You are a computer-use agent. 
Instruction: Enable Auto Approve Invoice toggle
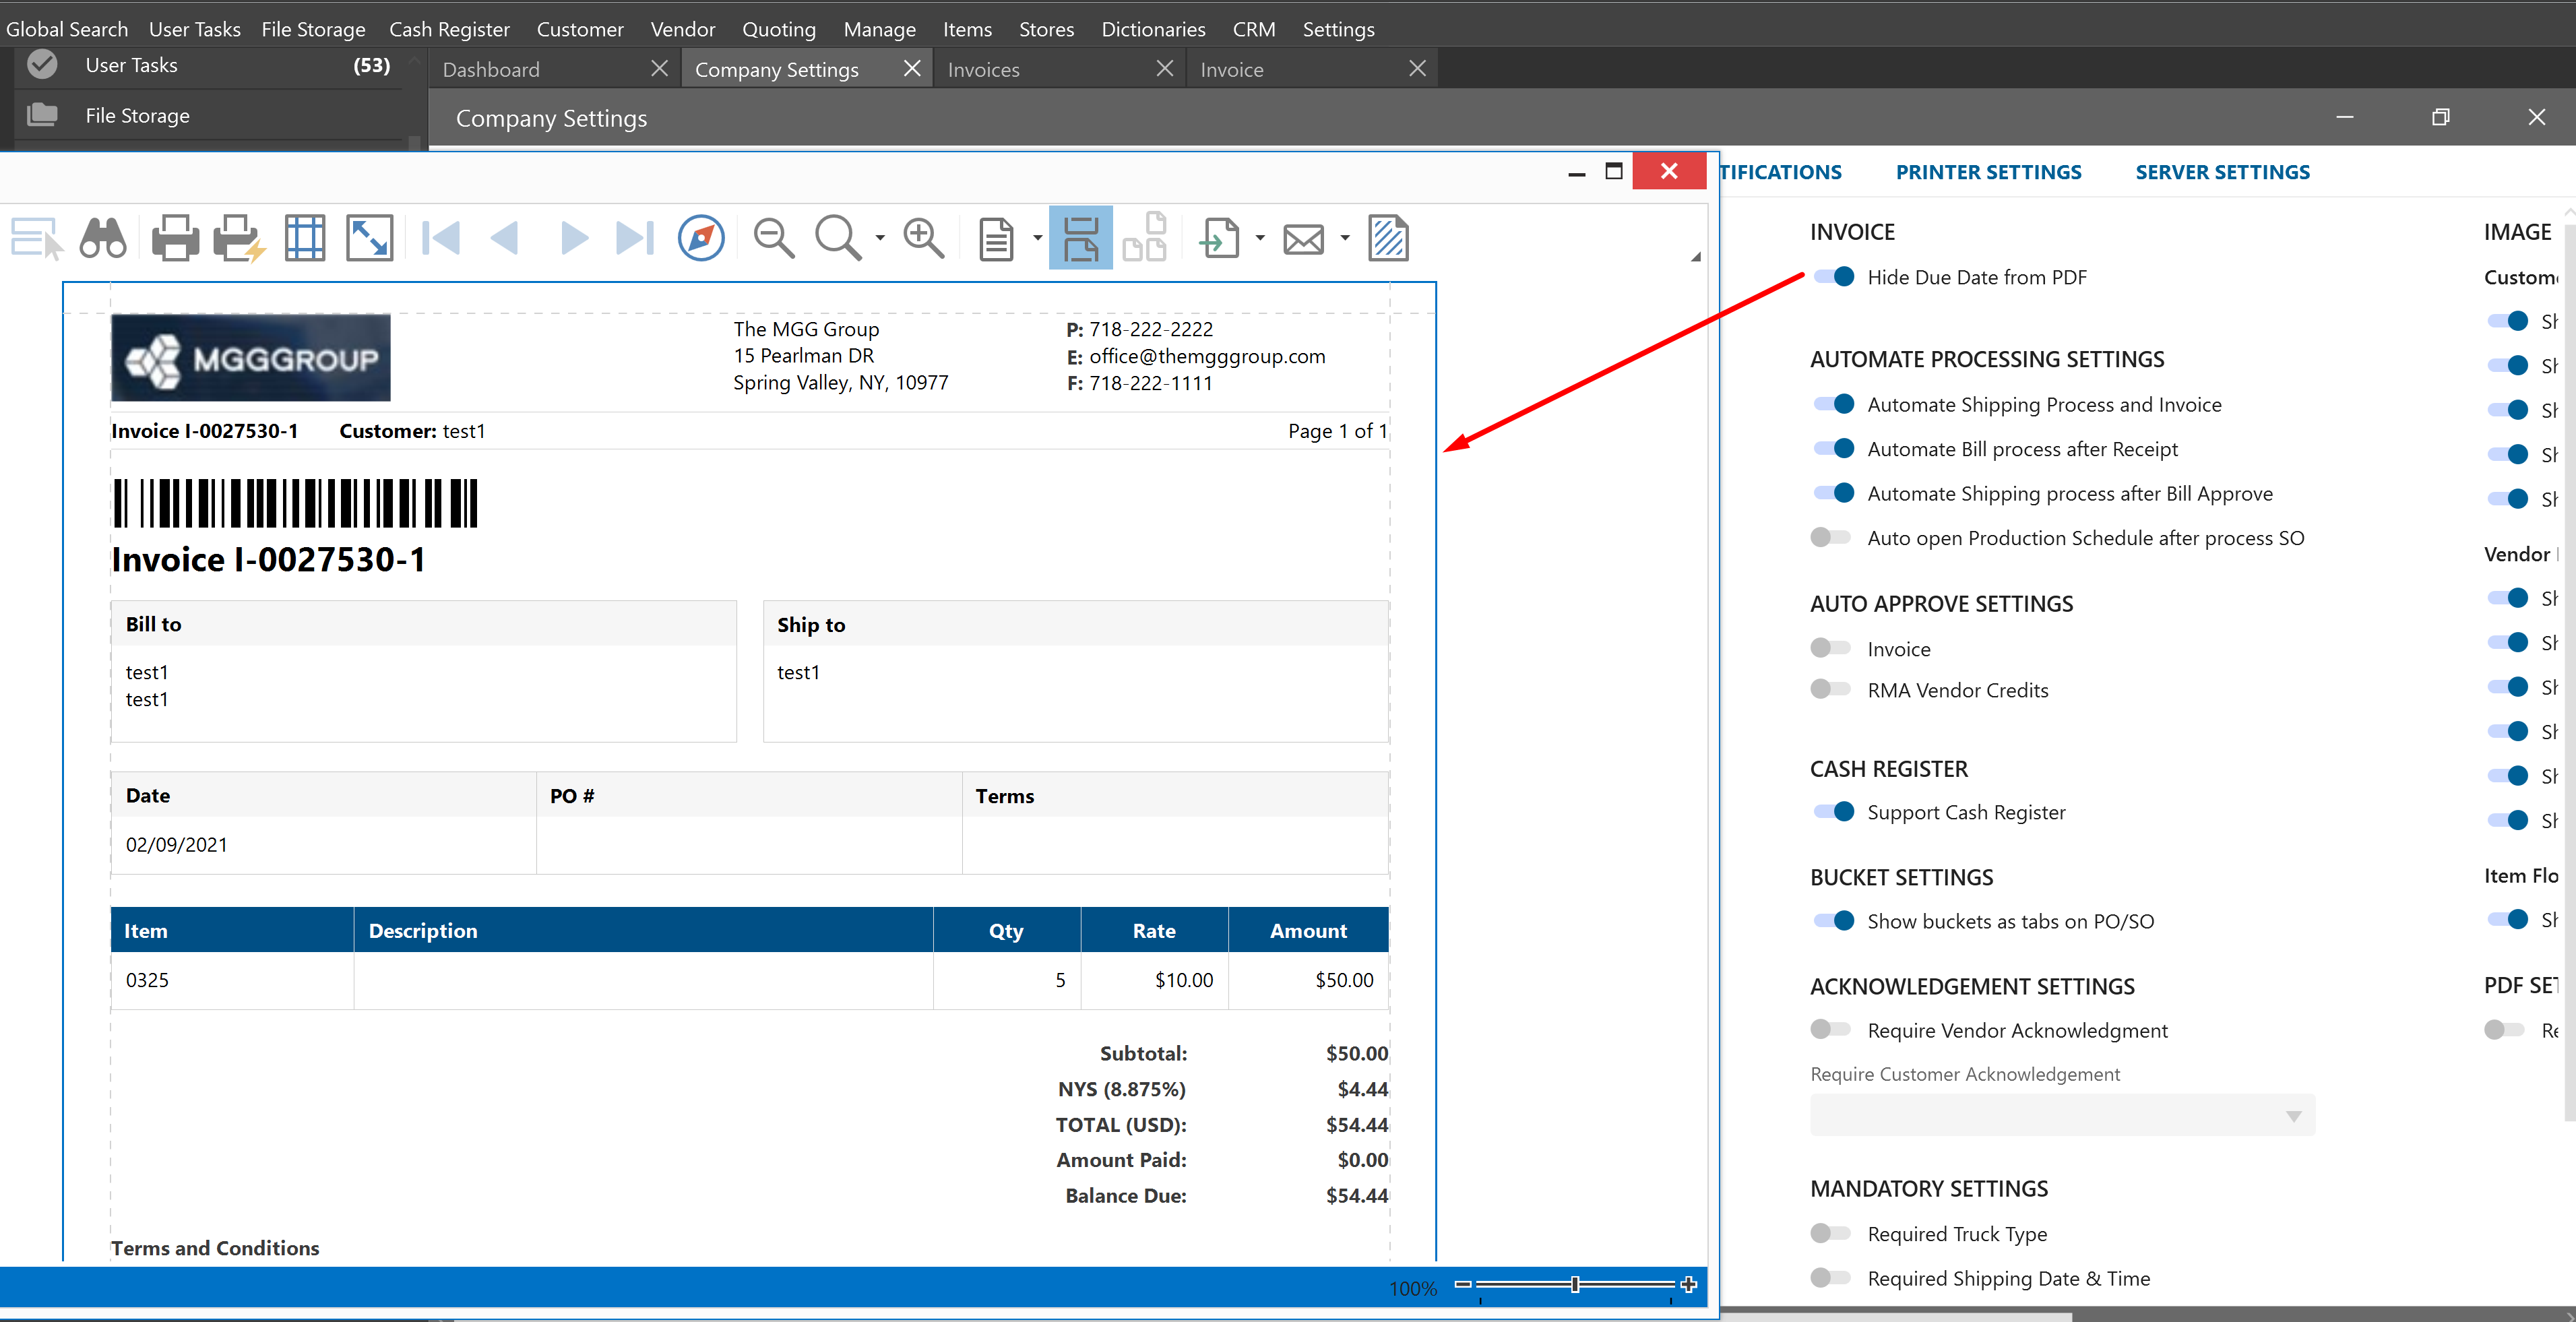(1830, 648)
